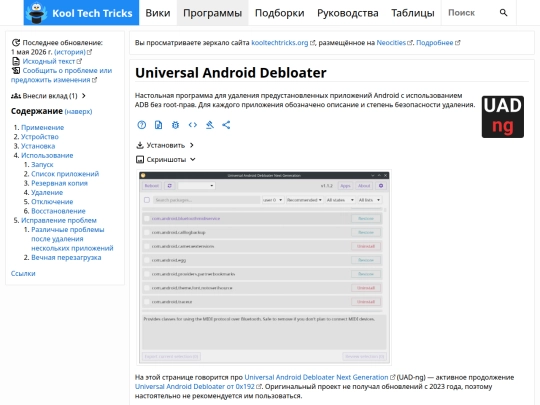Click the download icon beside Установить
The image size is (540, 405).
click(140, 145)
